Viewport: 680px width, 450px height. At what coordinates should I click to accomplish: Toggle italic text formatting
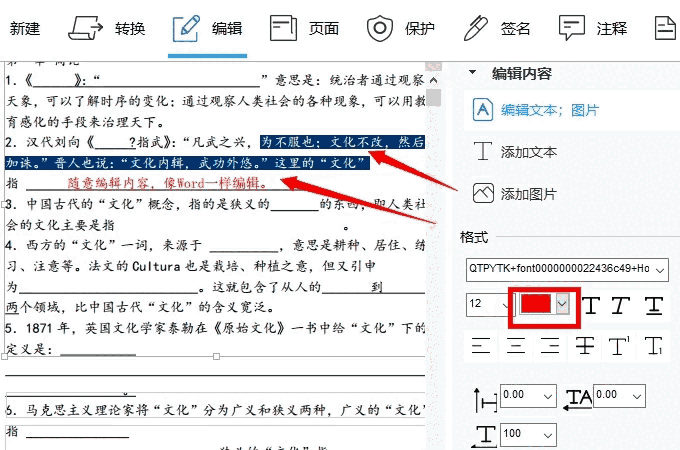(621, 305)
